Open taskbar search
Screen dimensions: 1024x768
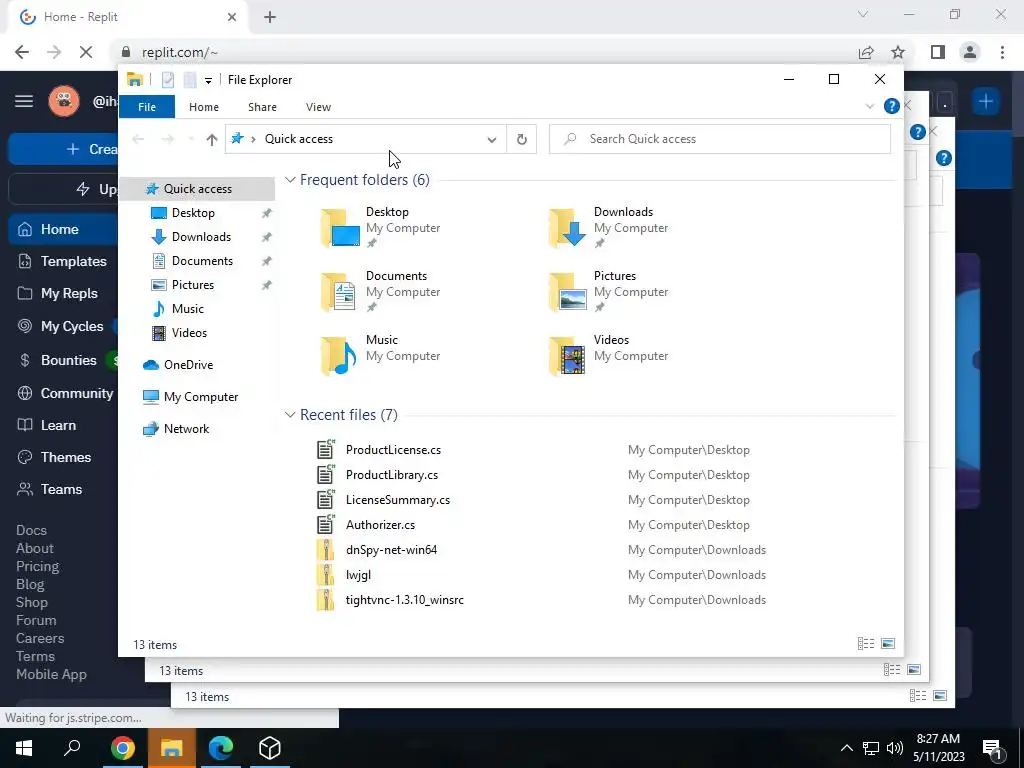(72, 748)
